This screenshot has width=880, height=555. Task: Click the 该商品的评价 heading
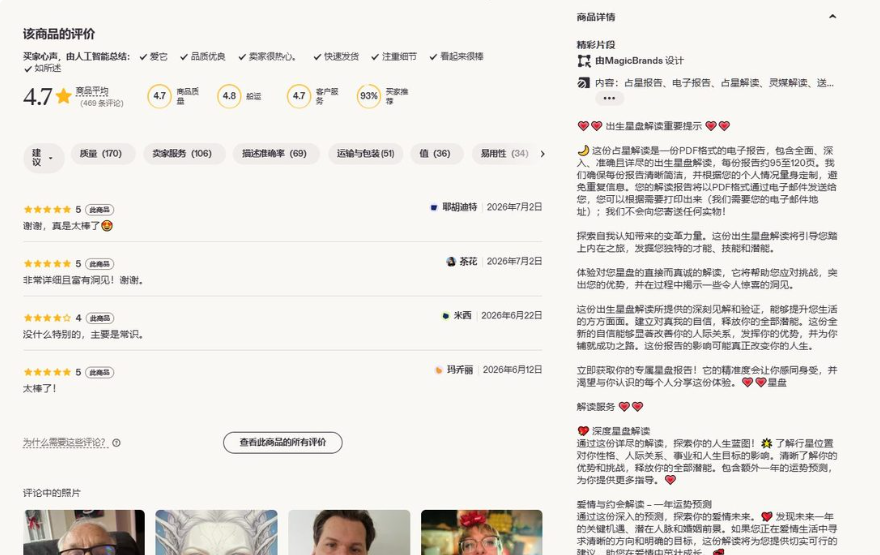(x=59, y=34)
